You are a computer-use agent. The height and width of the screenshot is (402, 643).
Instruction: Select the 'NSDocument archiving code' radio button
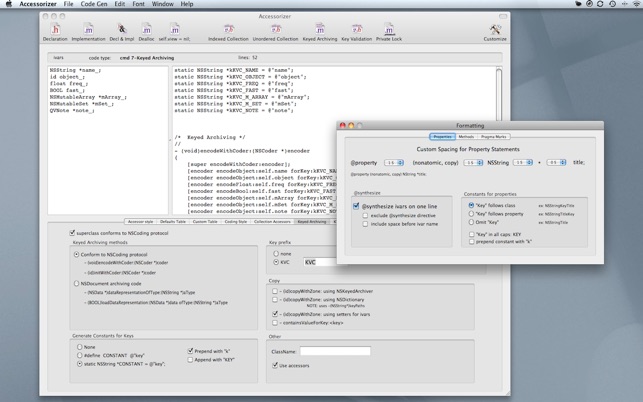click(x=77, y=283)
